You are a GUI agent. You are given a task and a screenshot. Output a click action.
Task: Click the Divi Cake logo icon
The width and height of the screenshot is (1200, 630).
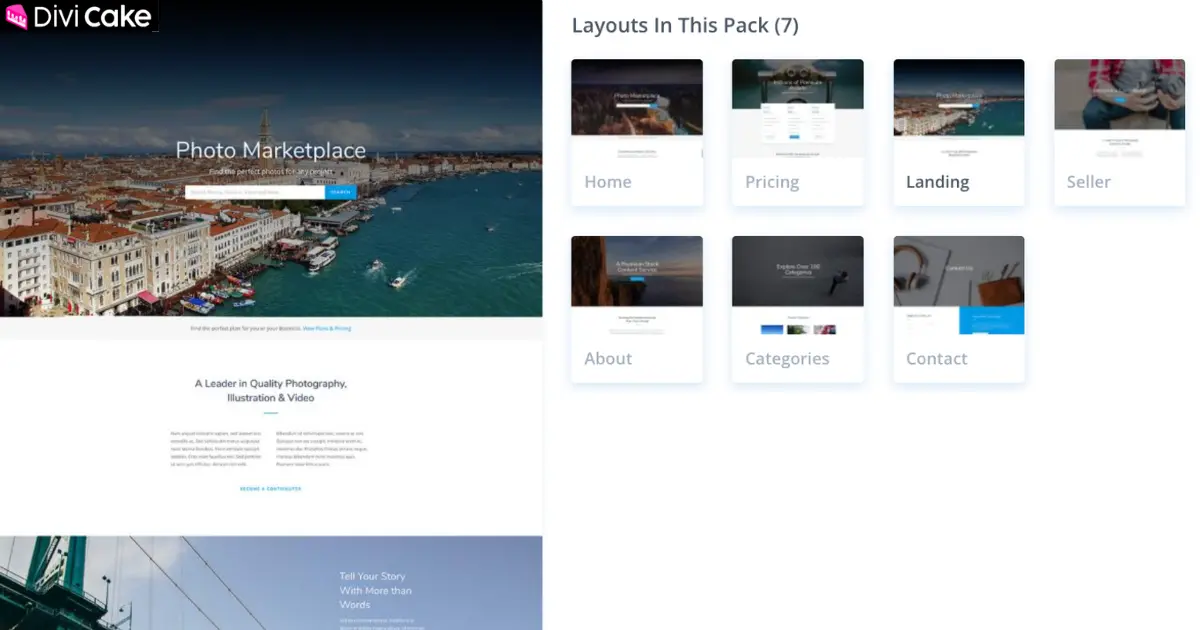click(x=16, y=17)
